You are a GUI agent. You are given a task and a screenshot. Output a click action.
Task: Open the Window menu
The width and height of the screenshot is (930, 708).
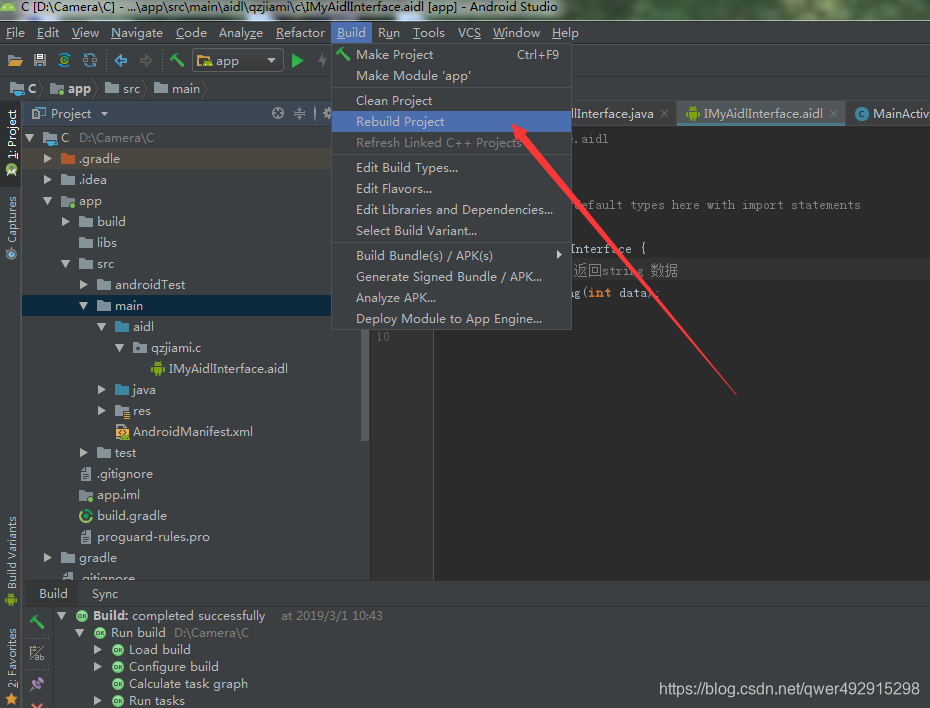pyautogui.click(x=516, y=33)
